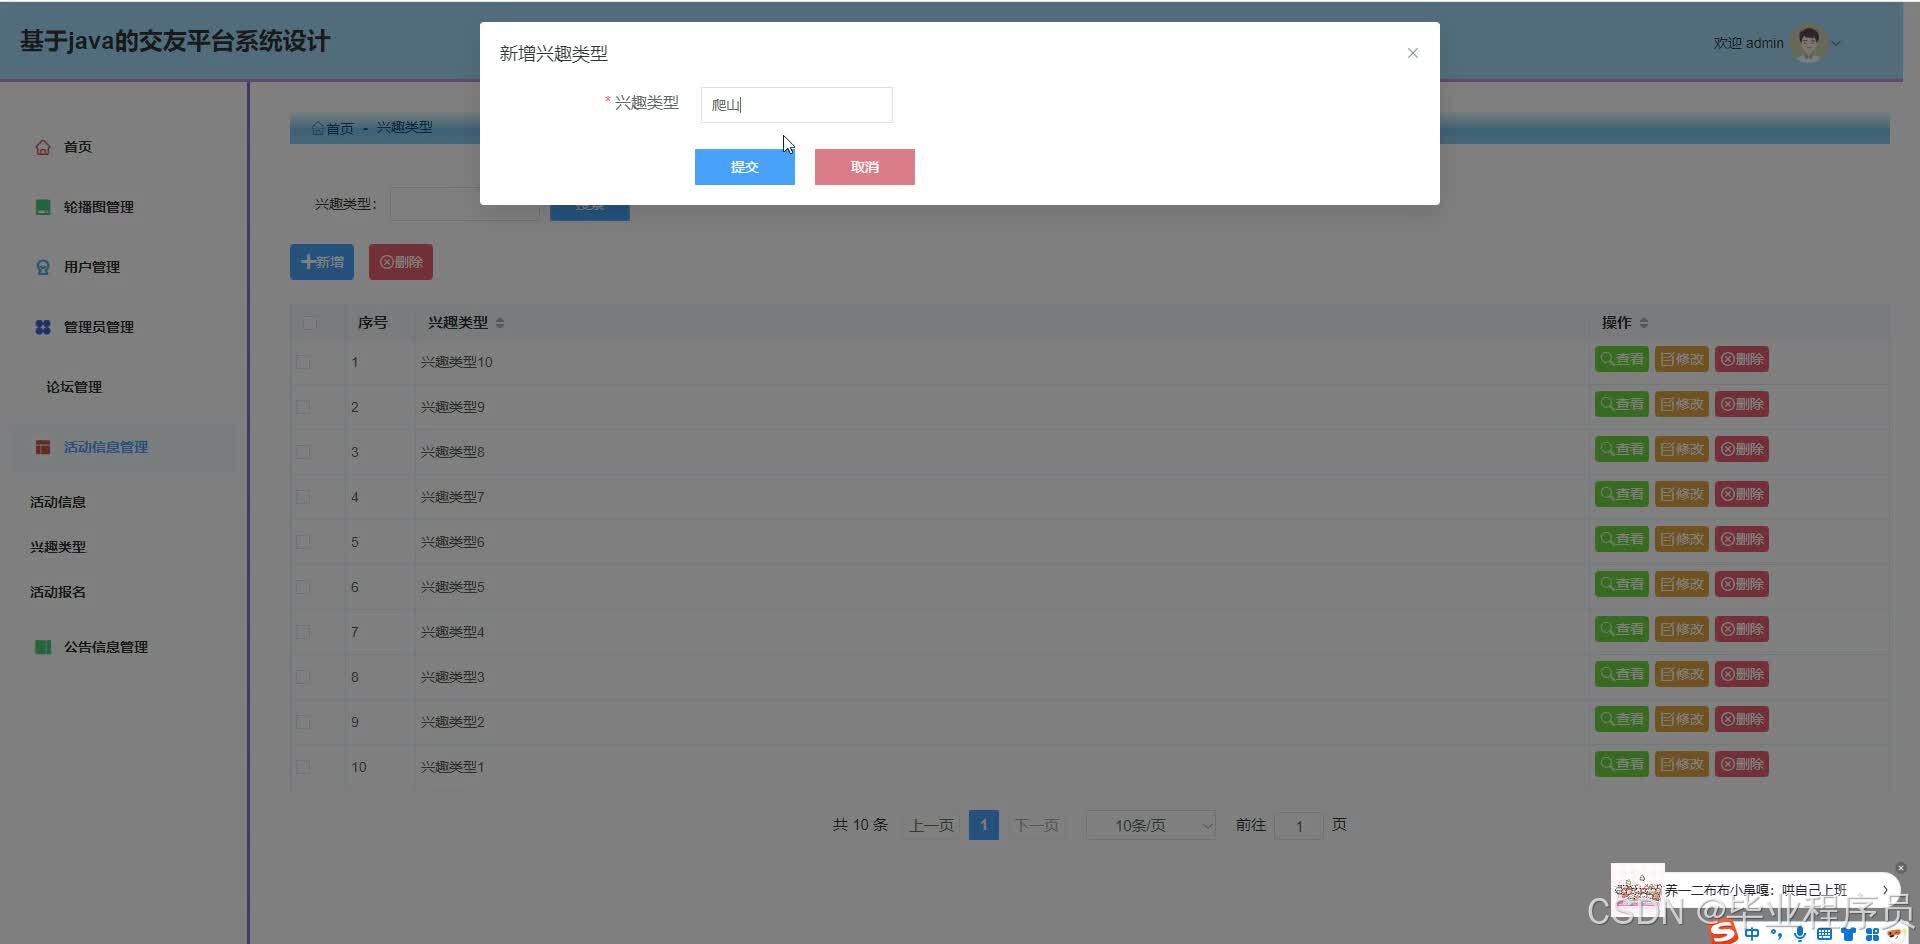Click the 管理员管理 grid icon

[x=43, y=326]
